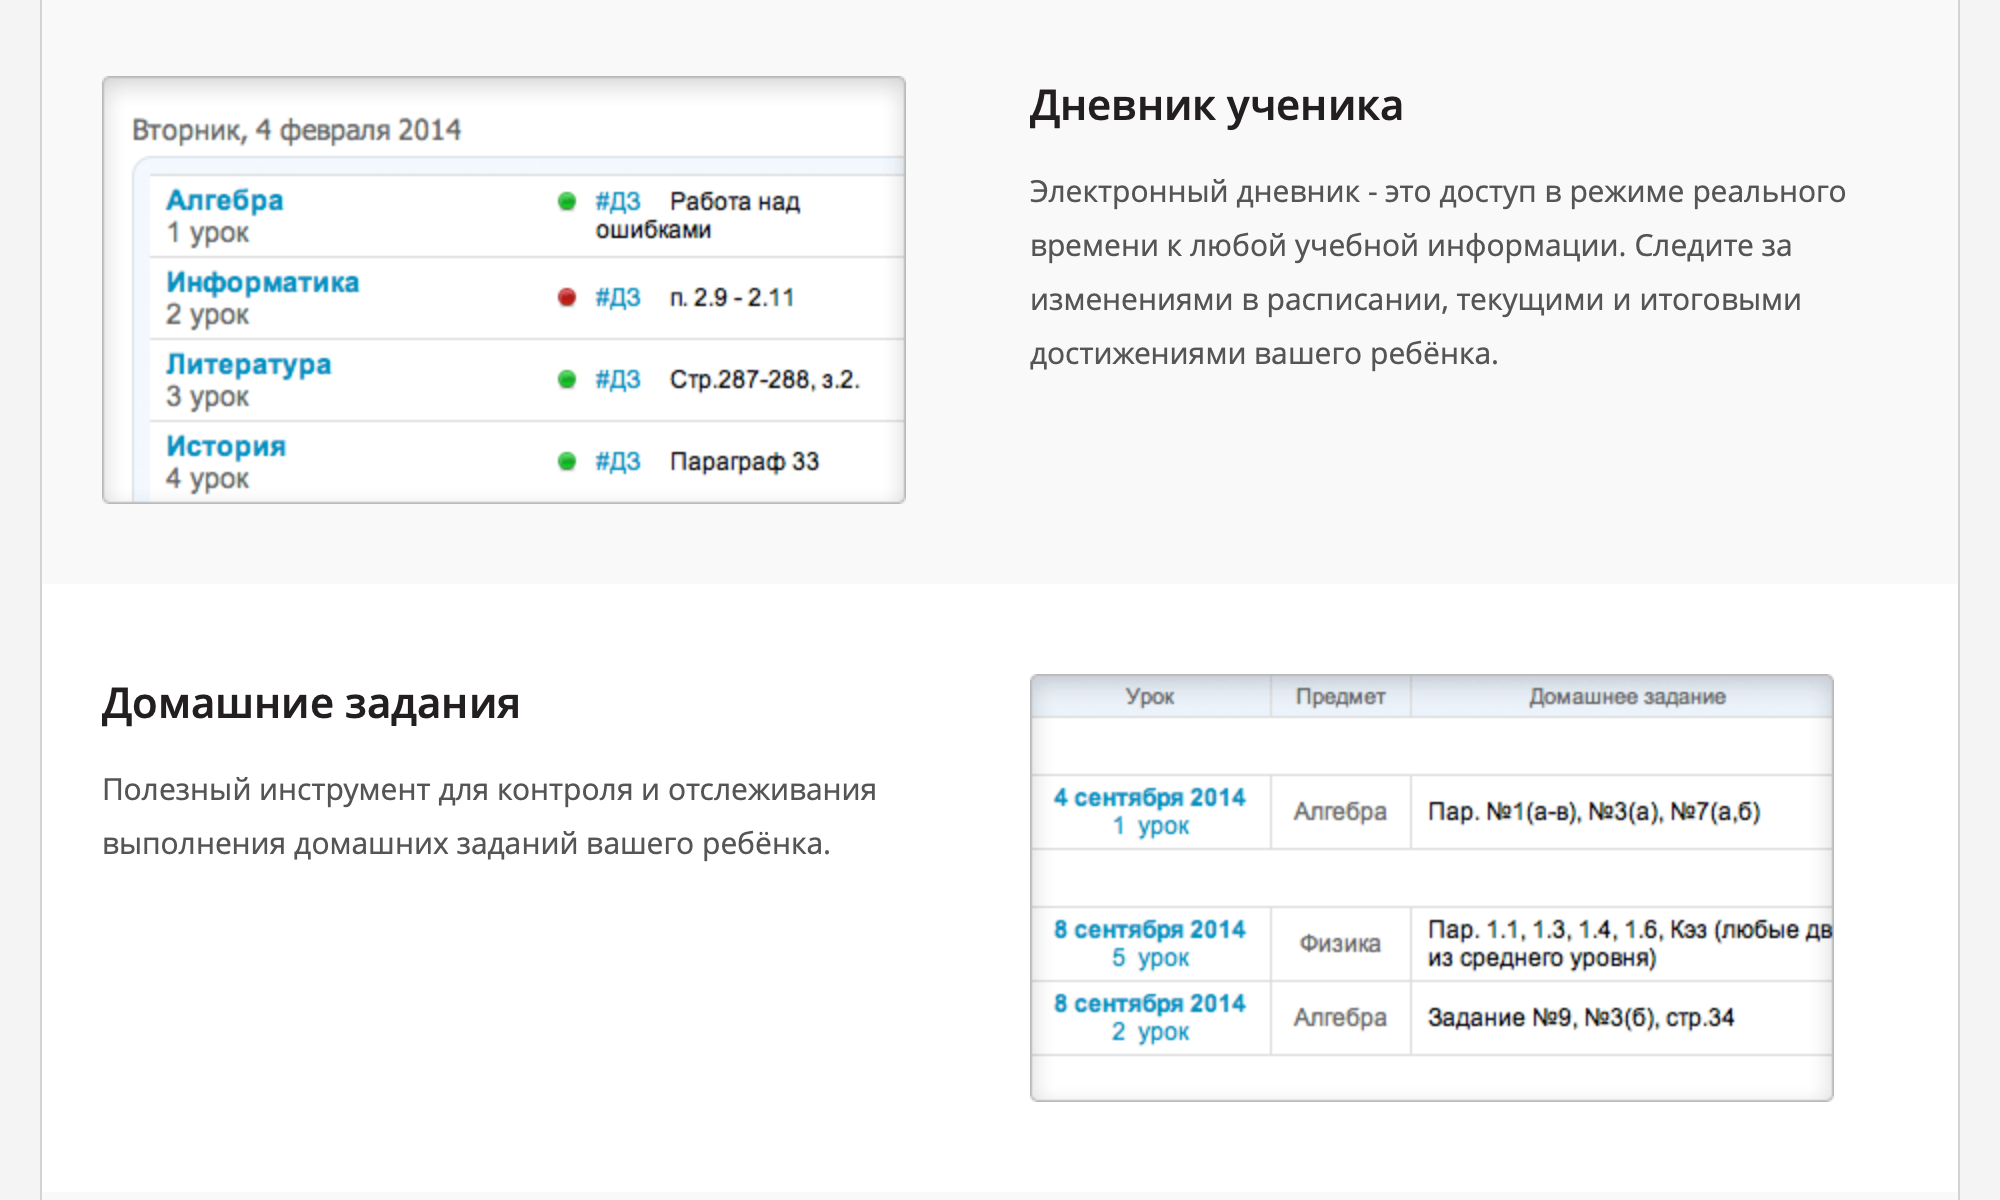Click the homework text Пар. №1(а-в), №3(а), №7(а,б)
The image size is (2000, 1200).
[x=1594, y=811]
